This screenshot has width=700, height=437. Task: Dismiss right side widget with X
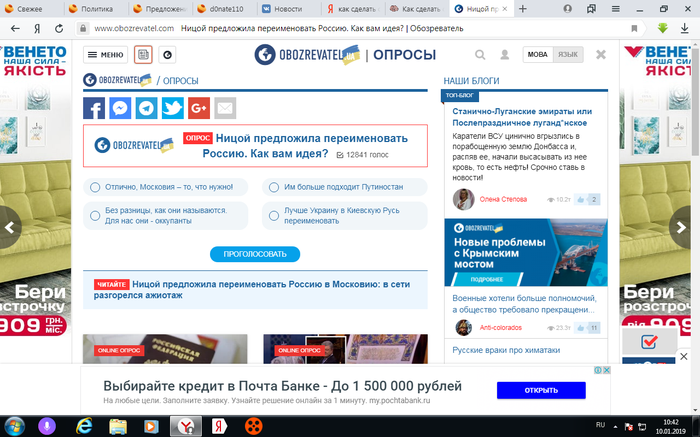click(683, 356)
